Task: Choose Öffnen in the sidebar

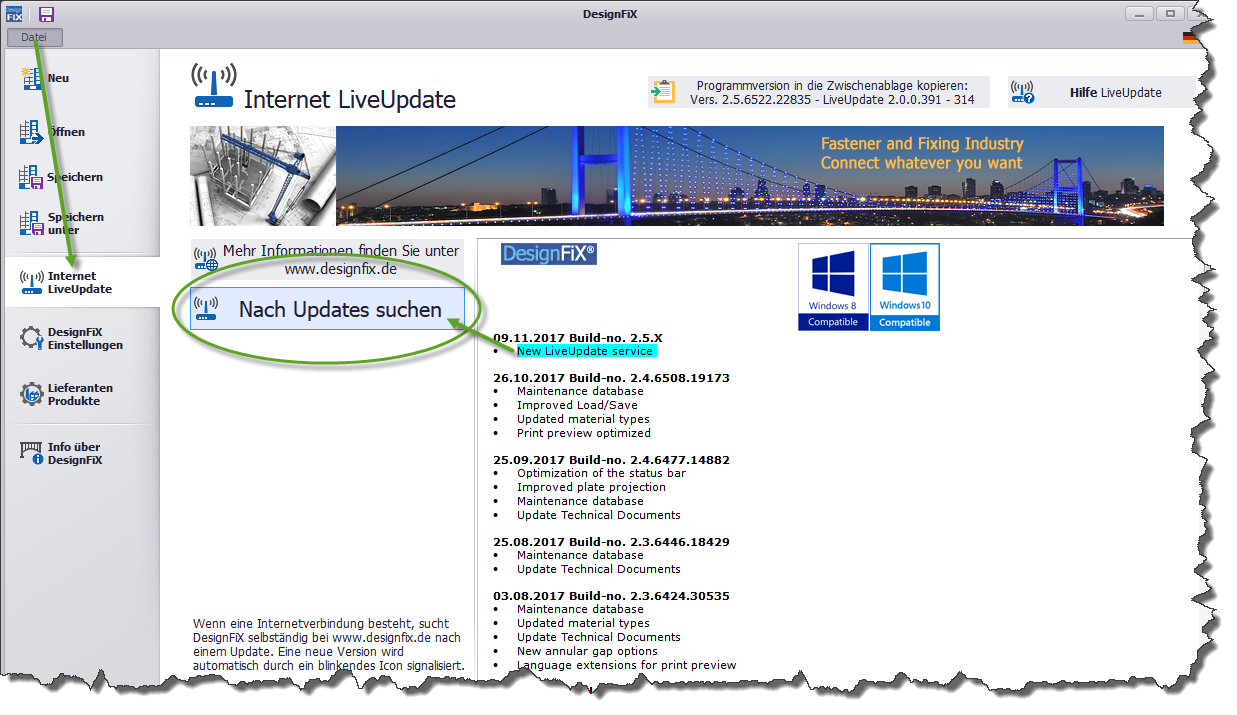Action: 65,132
